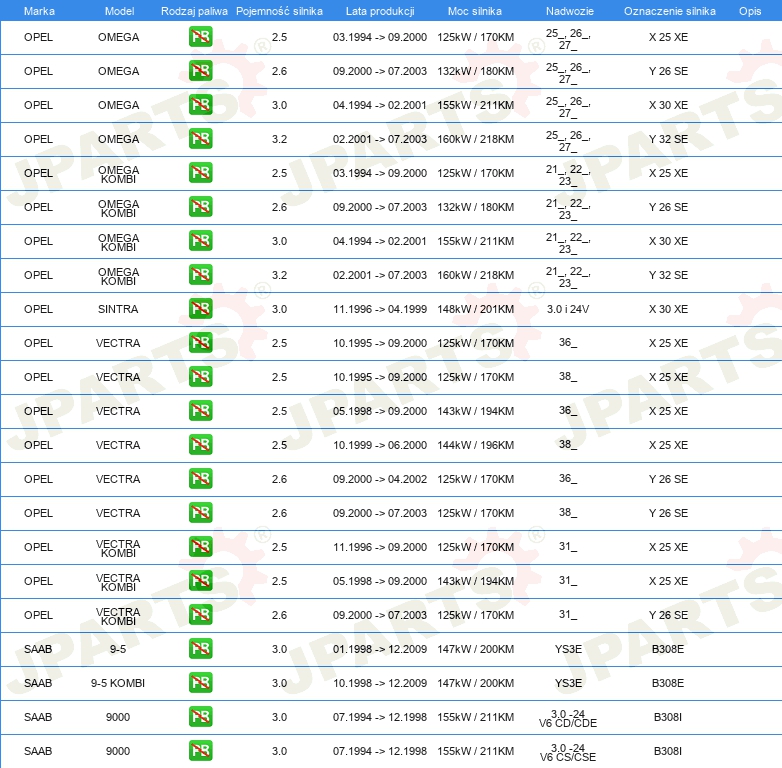Click the 'Nadwozie' column header
Viewport: 782px width, 768px height.
570,11
